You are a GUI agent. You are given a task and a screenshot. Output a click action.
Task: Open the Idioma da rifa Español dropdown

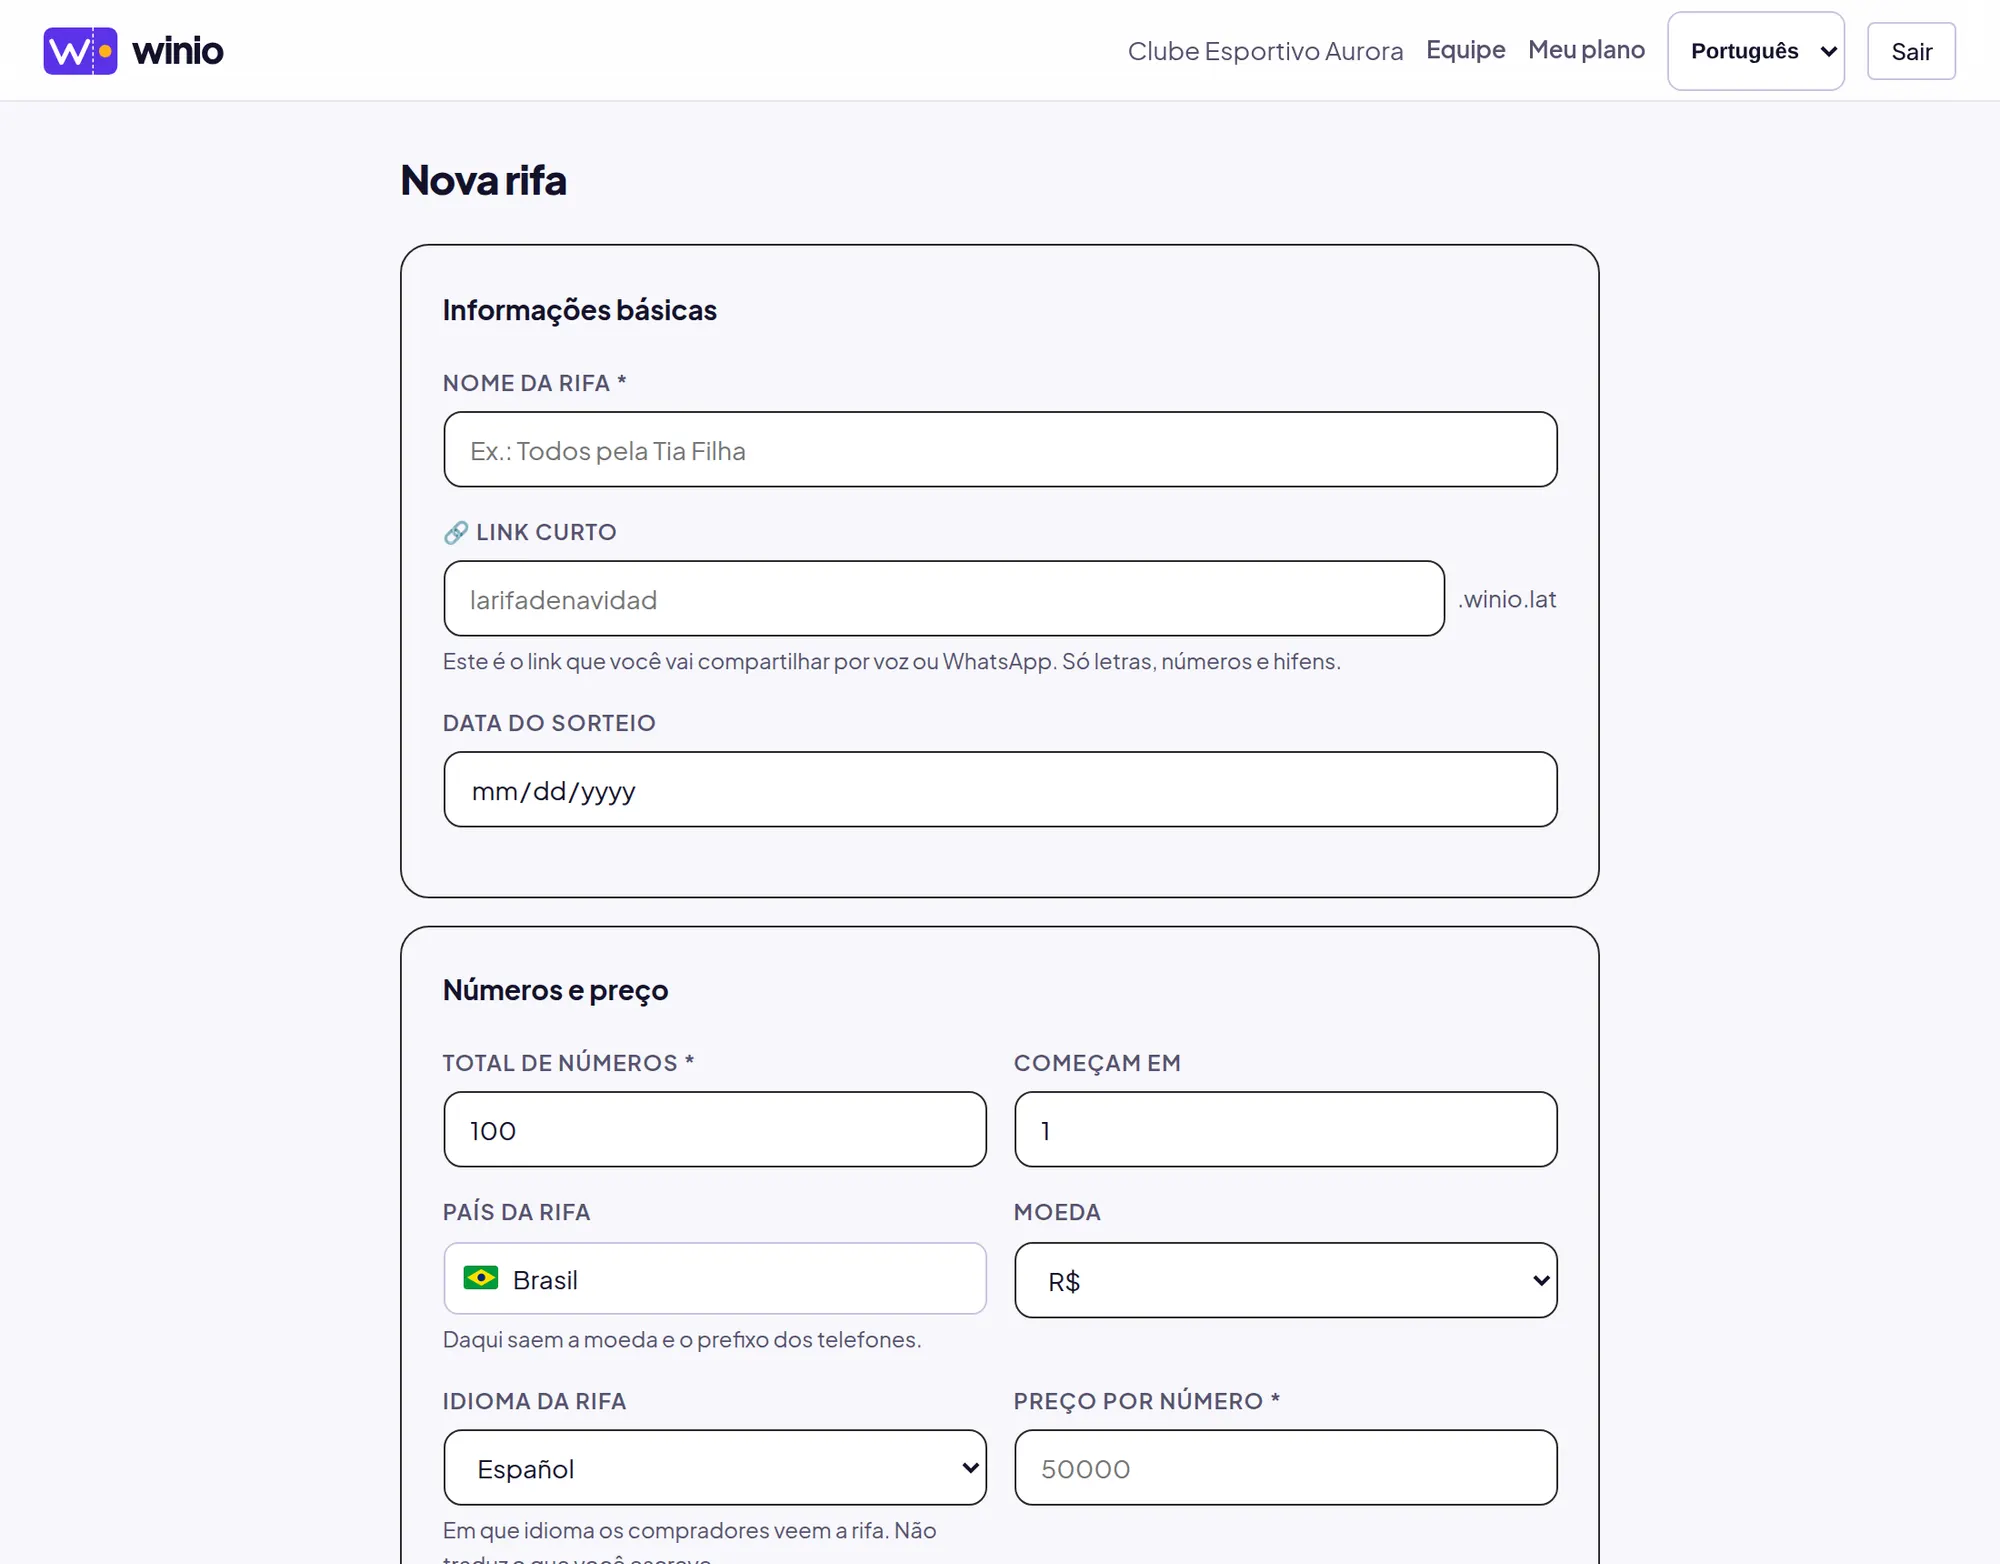click(715, 1467)
